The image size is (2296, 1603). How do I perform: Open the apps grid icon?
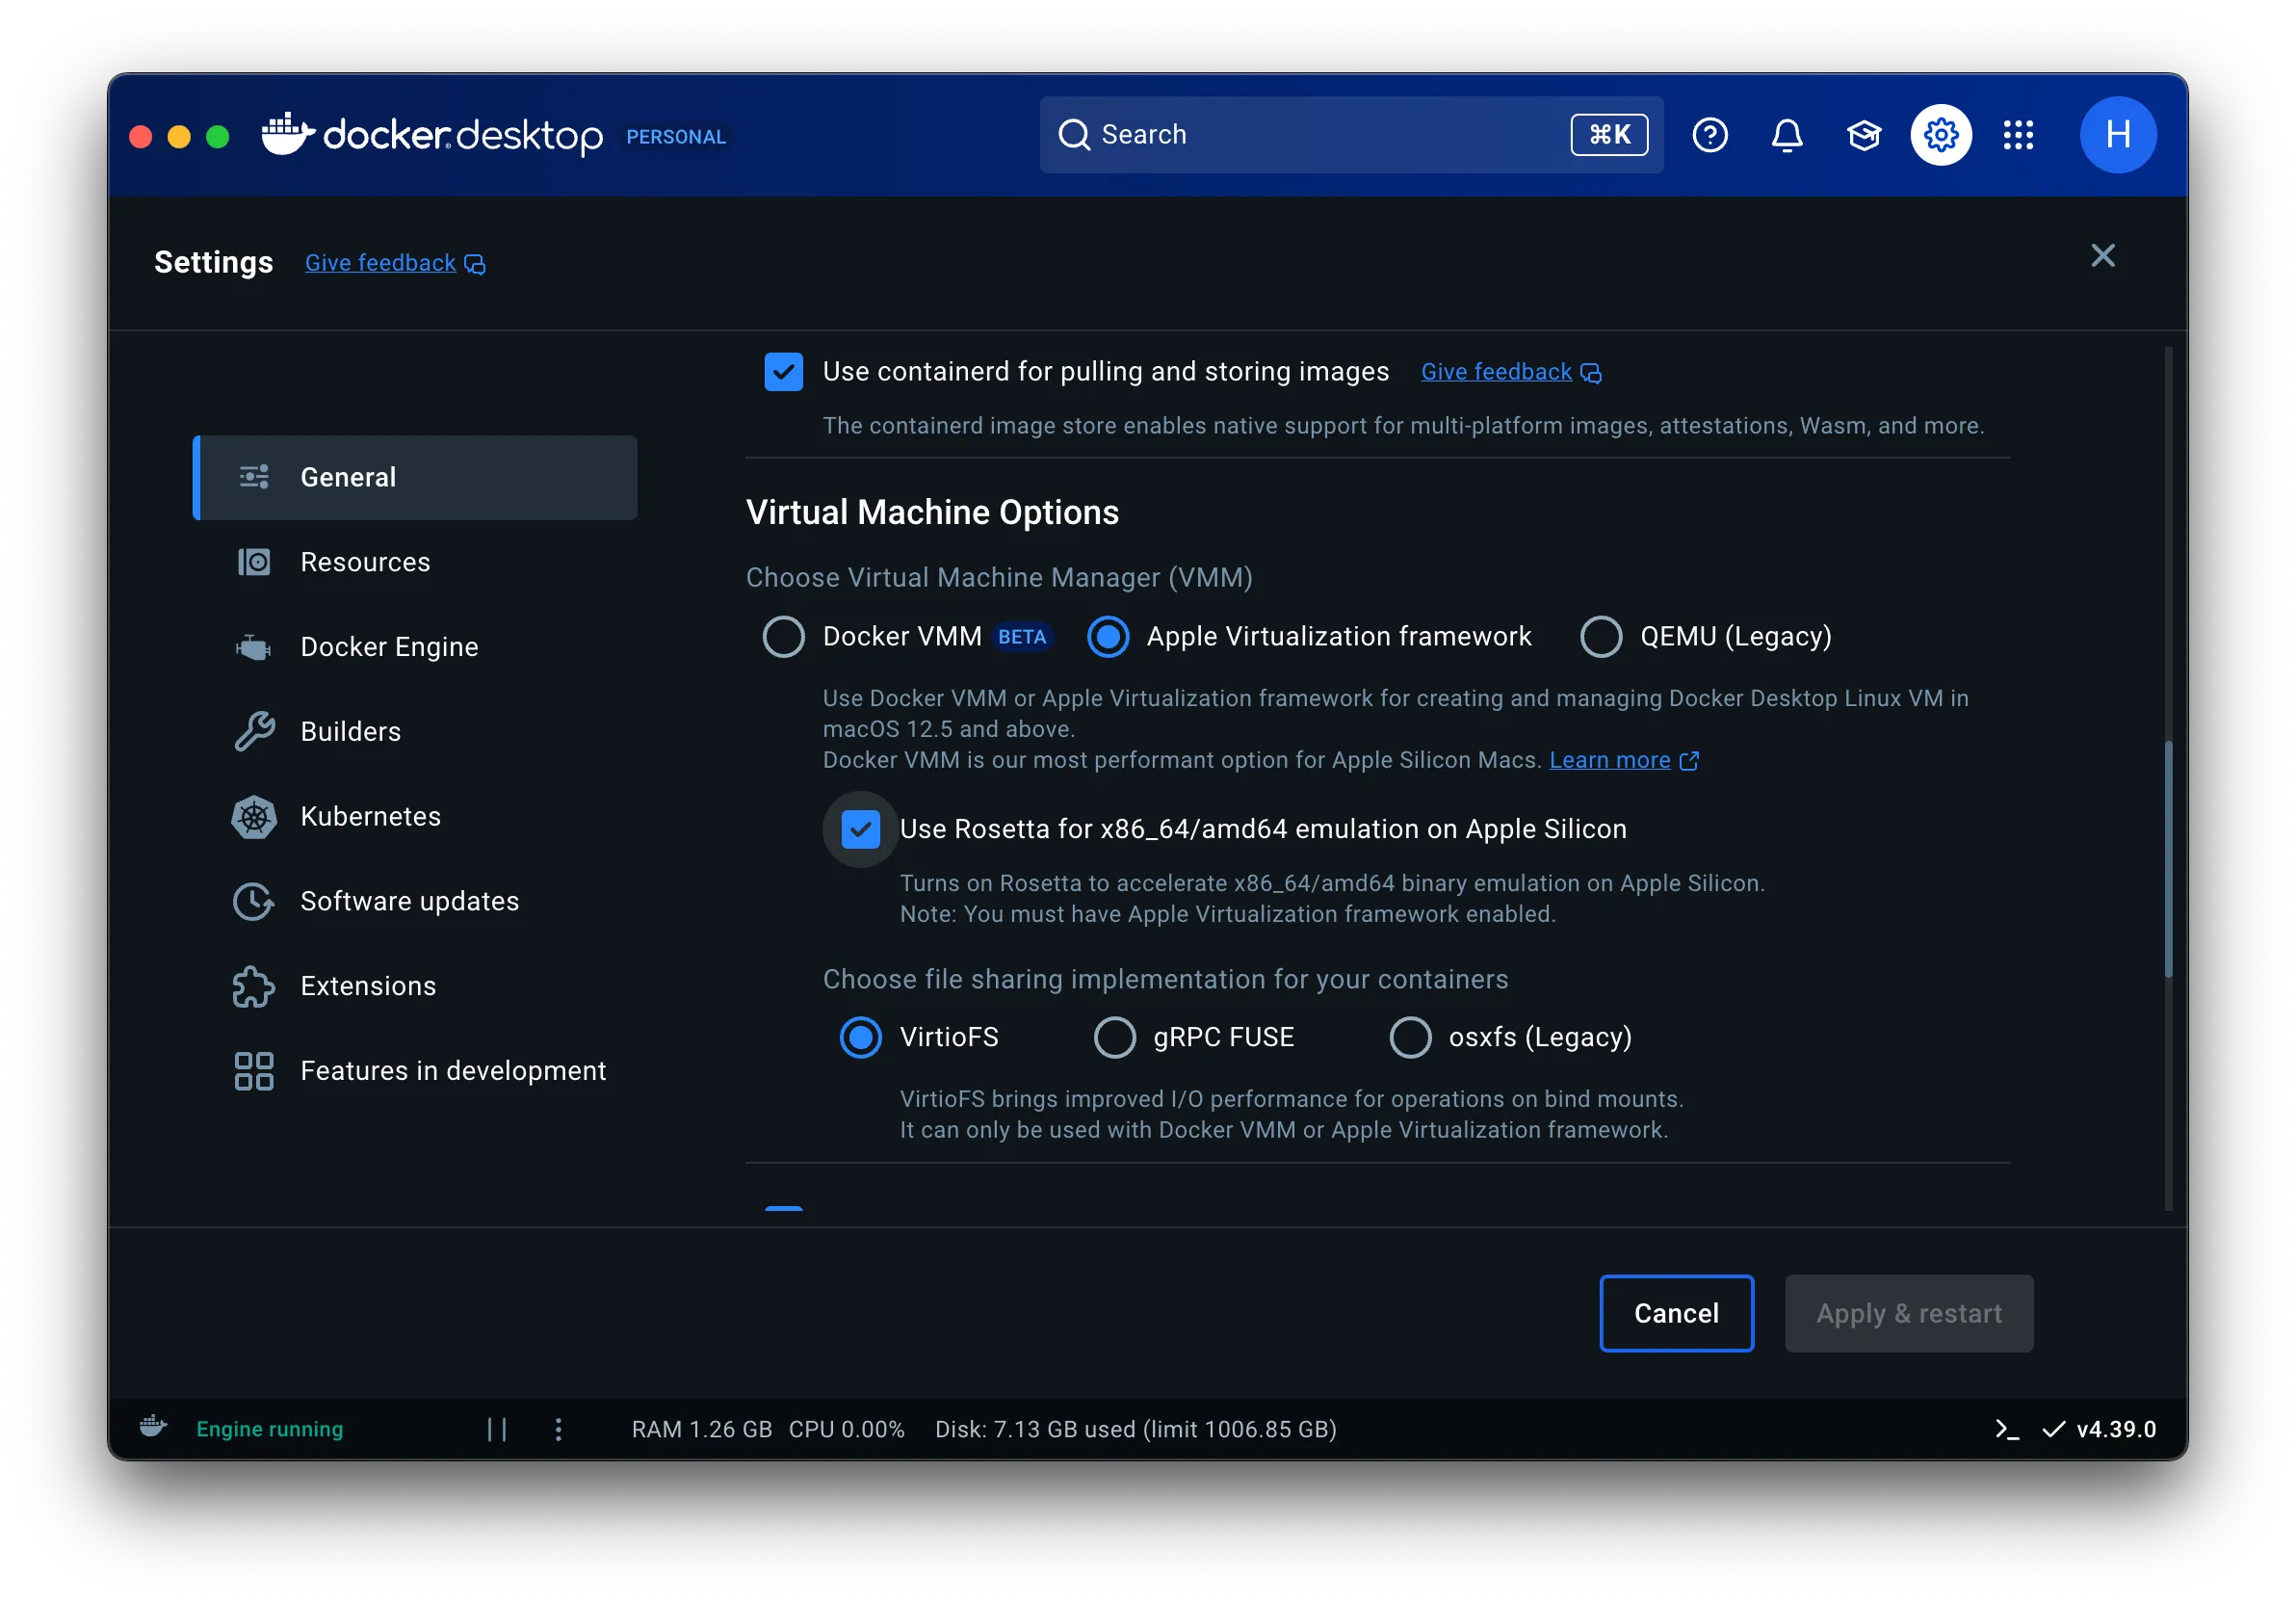coord(2017,135)
